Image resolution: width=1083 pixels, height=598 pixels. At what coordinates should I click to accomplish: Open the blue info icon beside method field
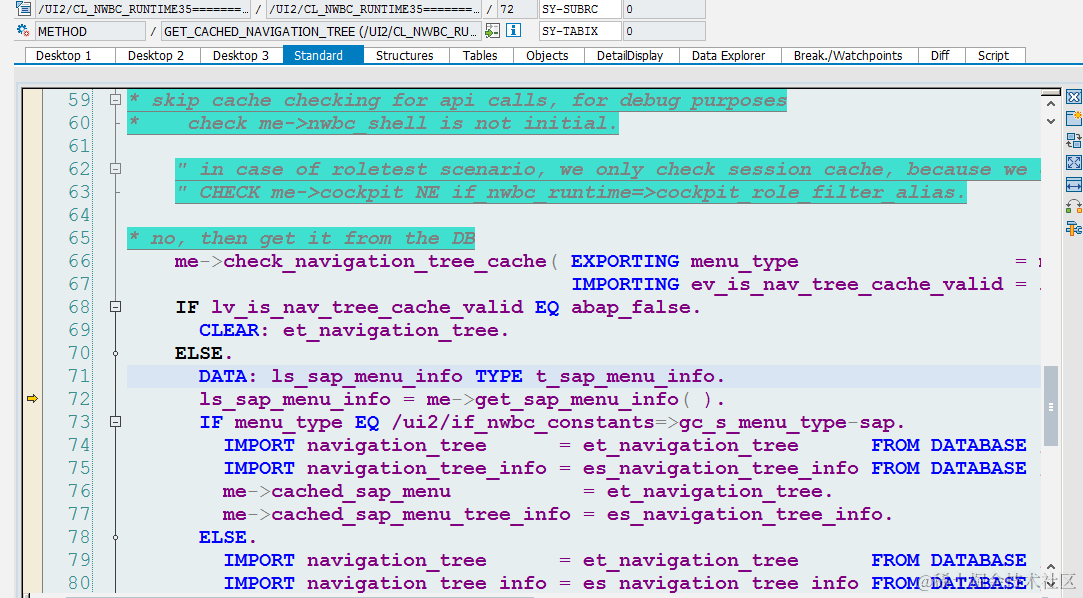coord(513,31)
